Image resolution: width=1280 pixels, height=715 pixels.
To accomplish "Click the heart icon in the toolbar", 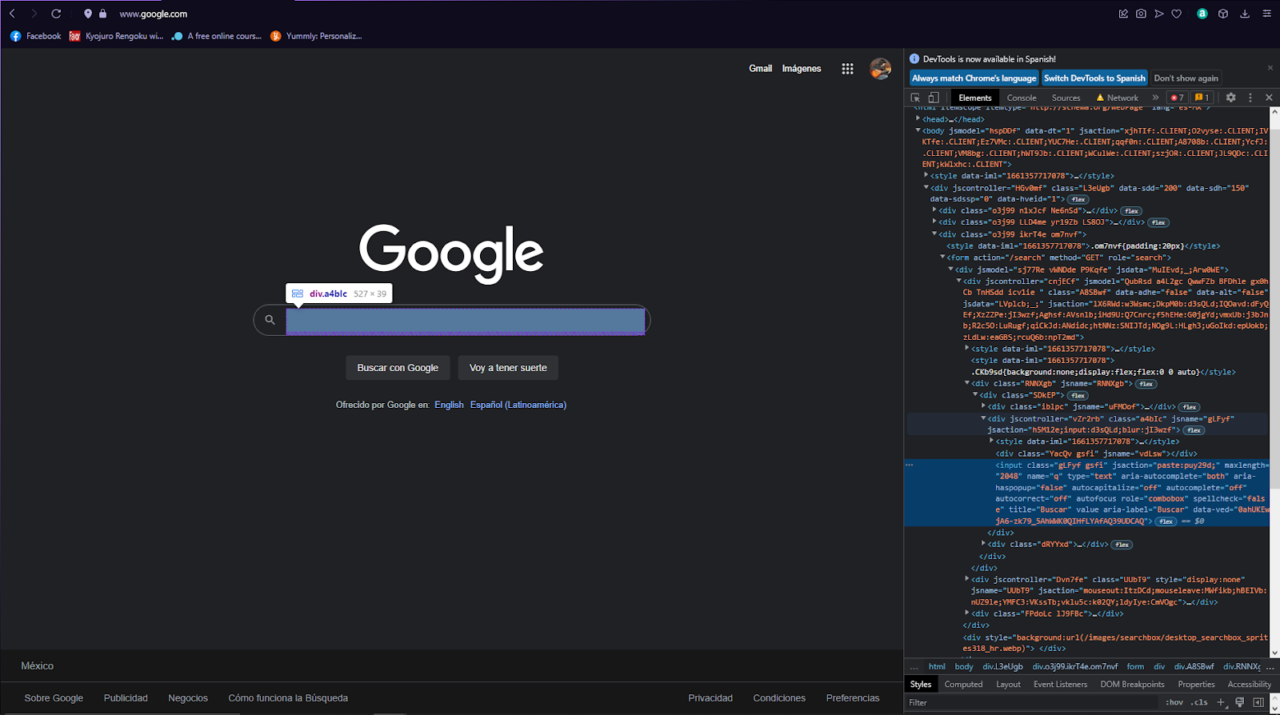I will 1177,13.
